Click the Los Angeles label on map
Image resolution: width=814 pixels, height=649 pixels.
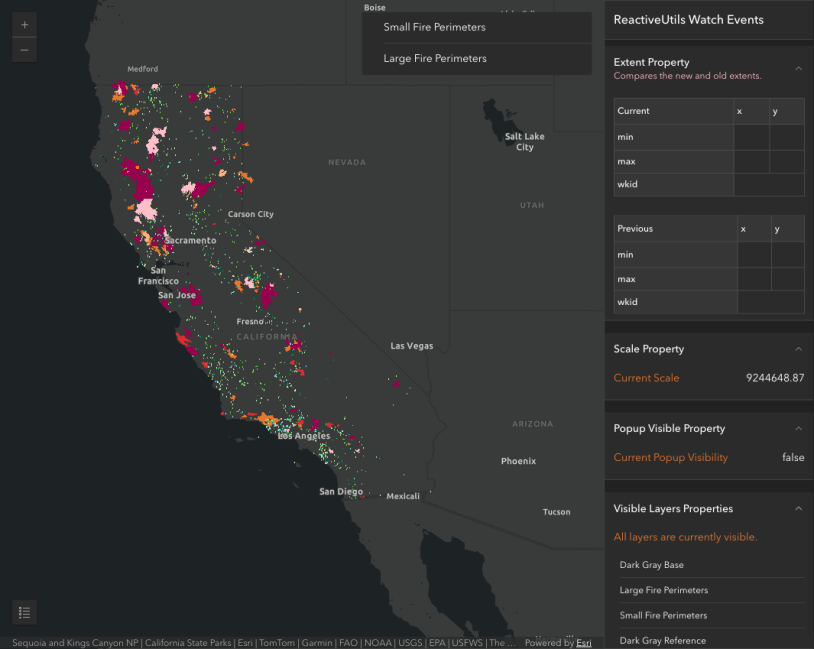pyautogui.click(x=304, y=436)
